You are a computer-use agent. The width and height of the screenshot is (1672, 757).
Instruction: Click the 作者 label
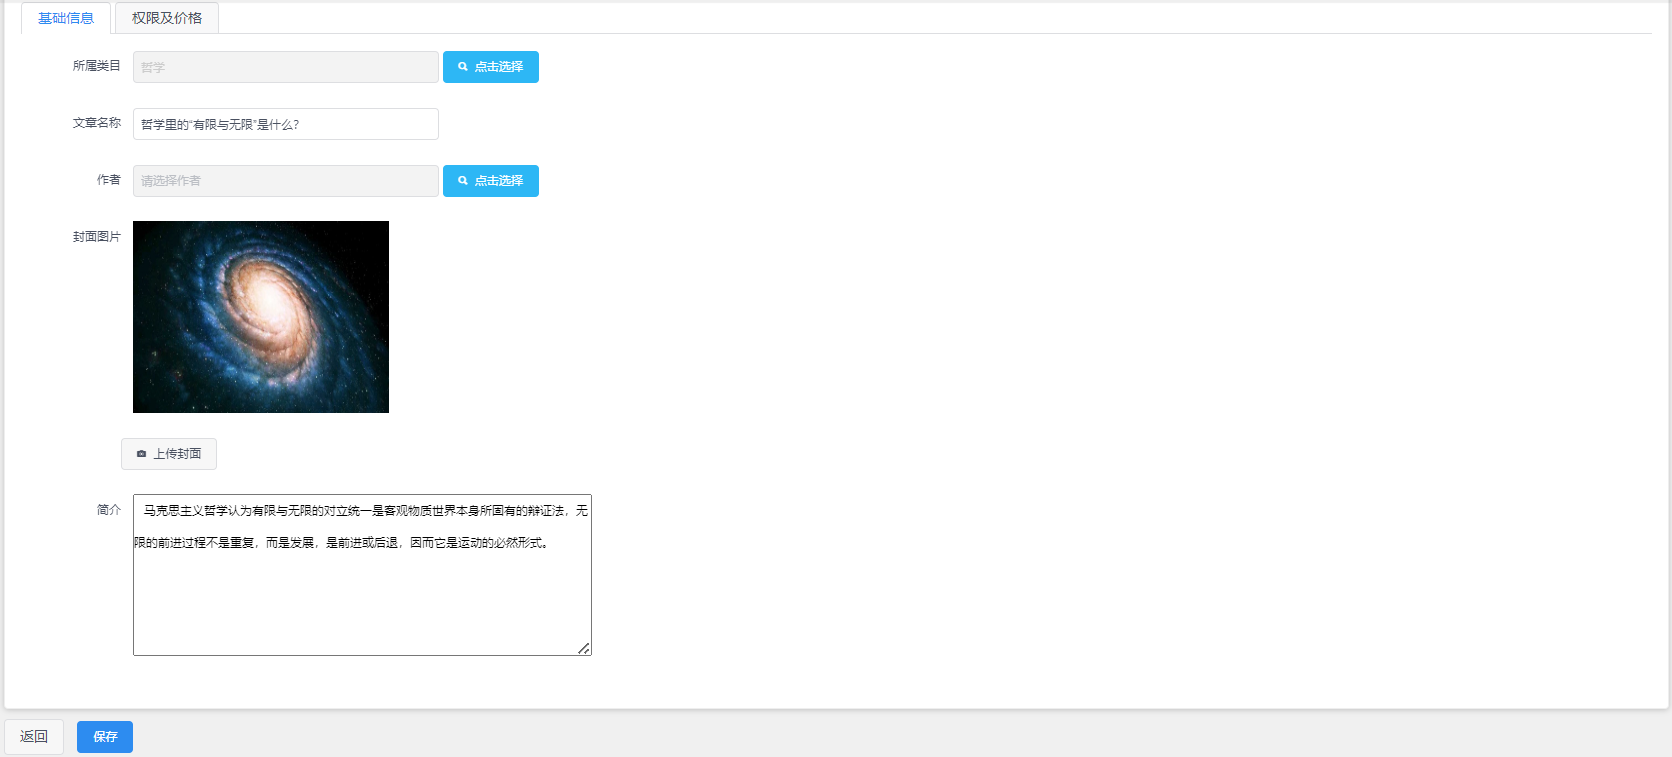(109, 180)
